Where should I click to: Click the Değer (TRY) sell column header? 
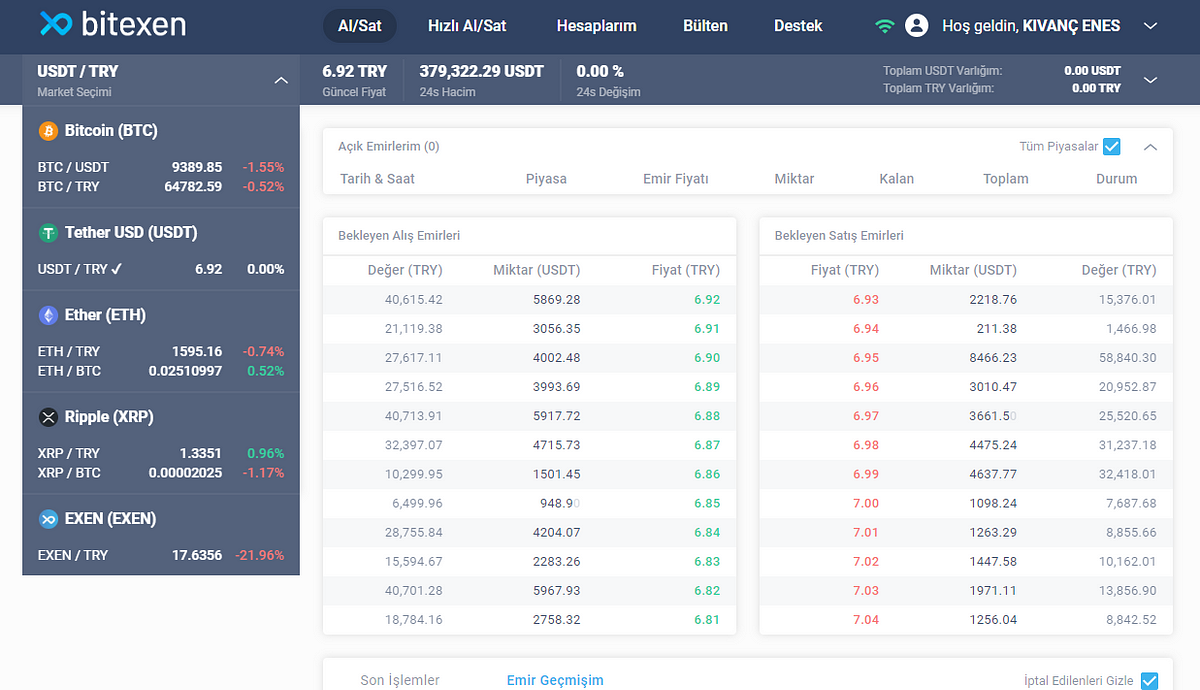tap(1119, 270)
